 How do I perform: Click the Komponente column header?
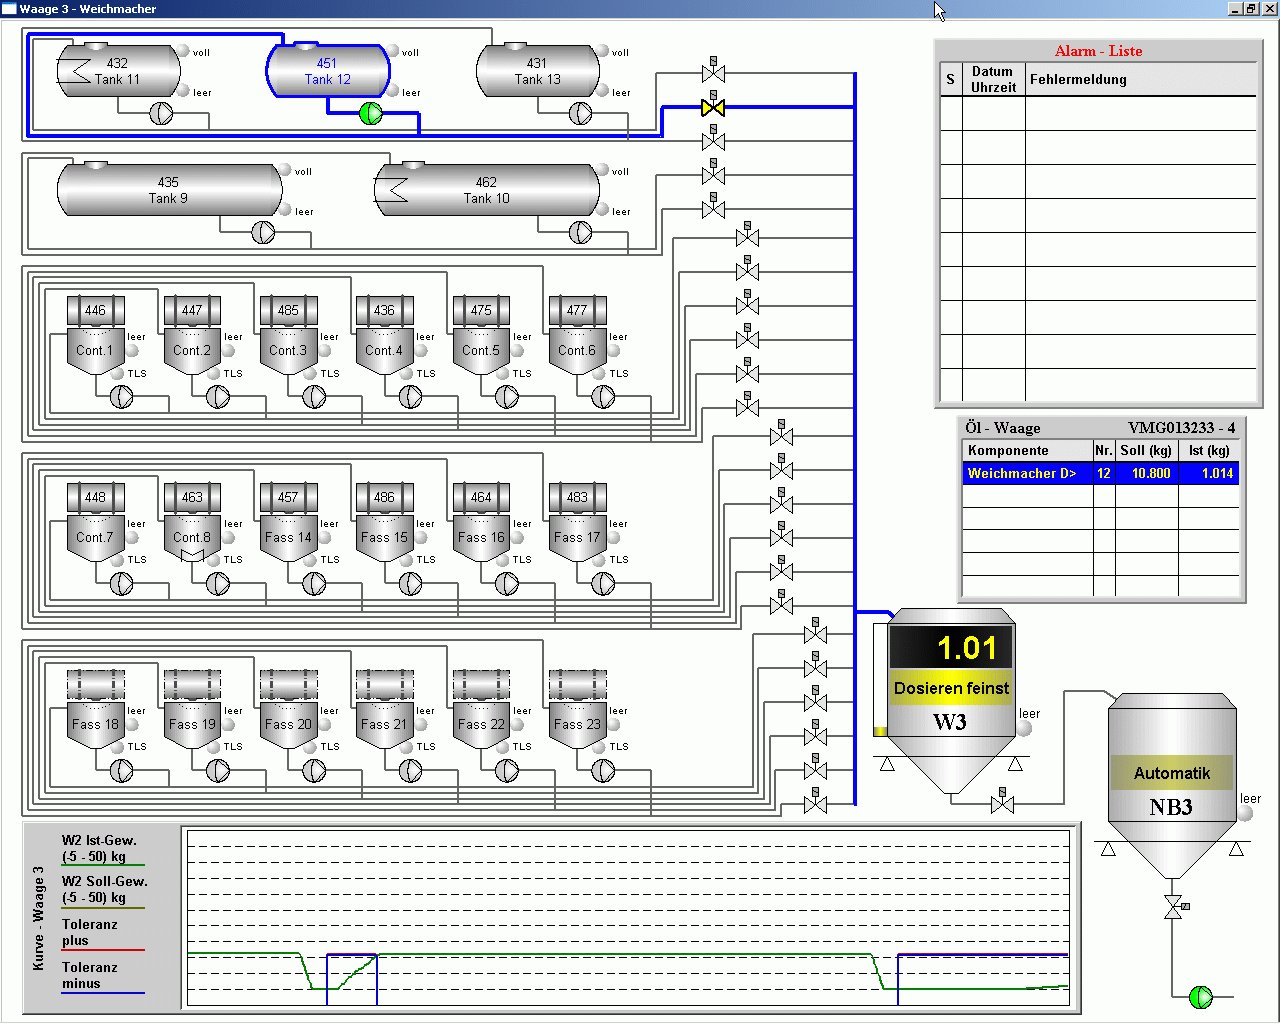pos(1027,450)
